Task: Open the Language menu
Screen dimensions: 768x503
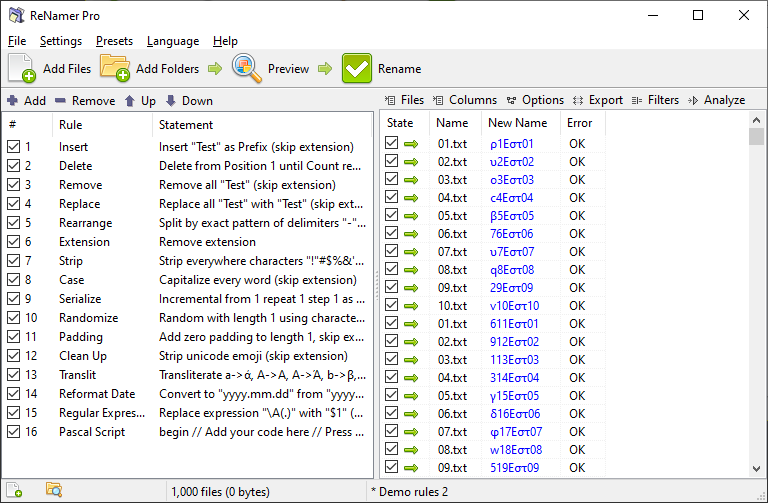Action: [x=172, y=41]
